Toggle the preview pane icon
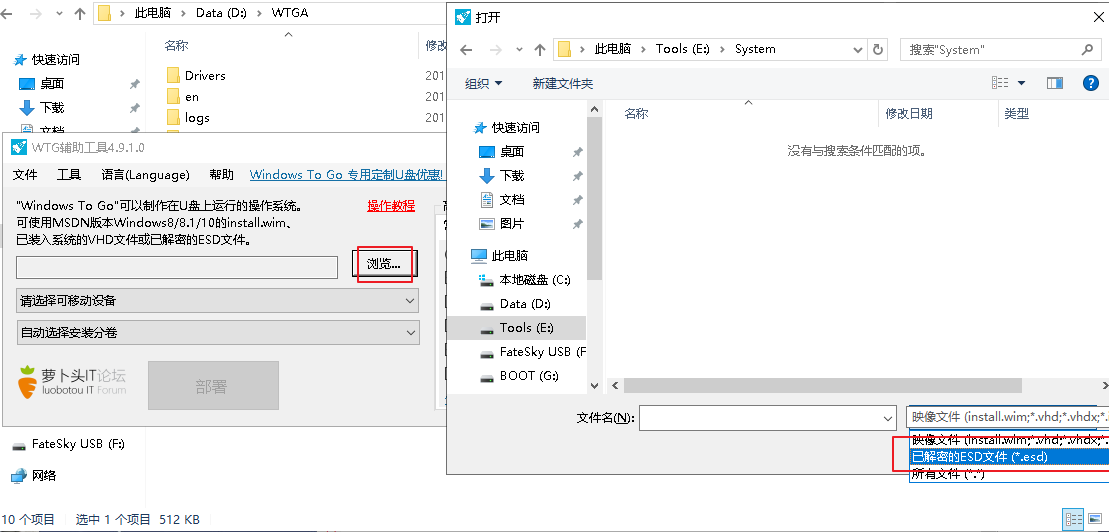The width and height of the screenshot is (1109, 532). [x=1054, y=83]
